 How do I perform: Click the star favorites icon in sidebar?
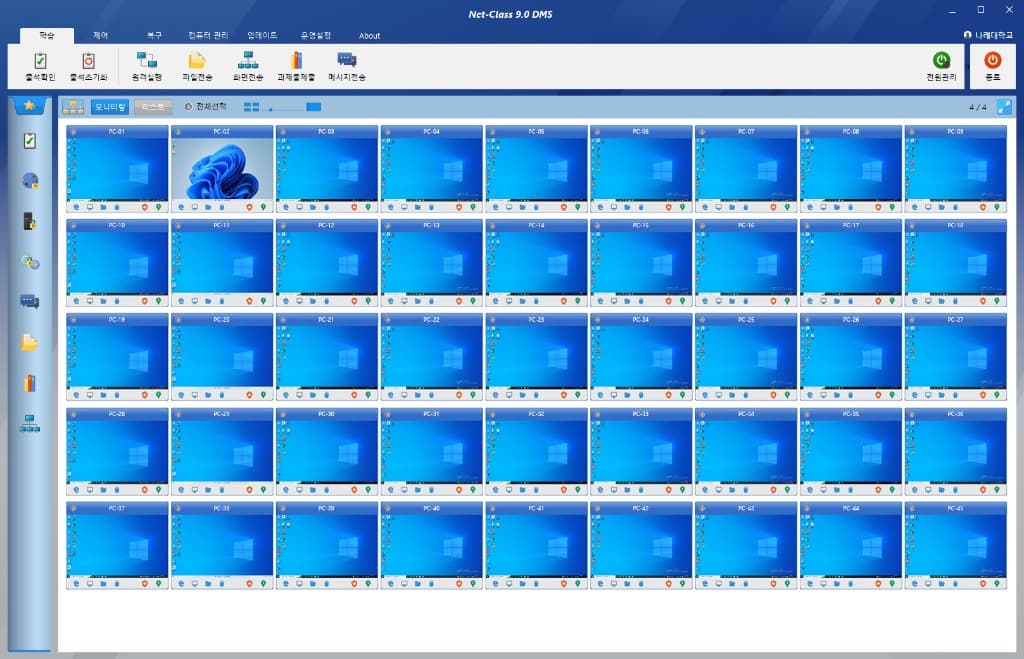[29, 105]
